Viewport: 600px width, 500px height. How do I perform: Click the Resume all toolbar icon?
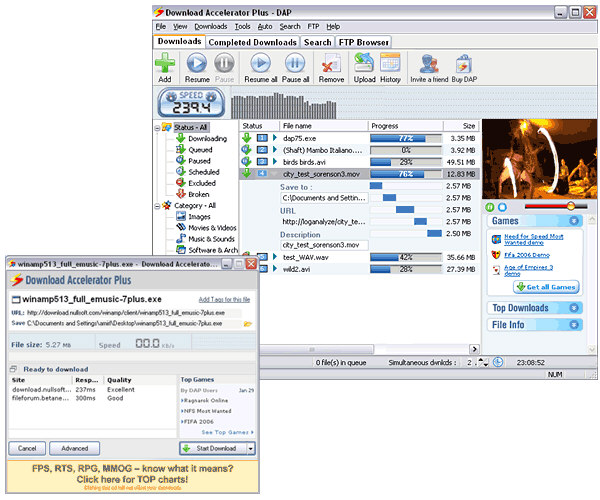[261, 64]
